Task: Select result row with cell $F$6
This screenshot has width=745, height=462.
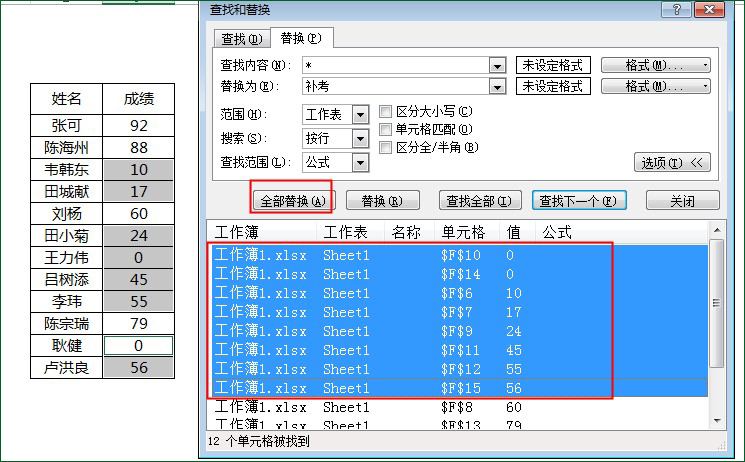Action: tap(458, 293)
